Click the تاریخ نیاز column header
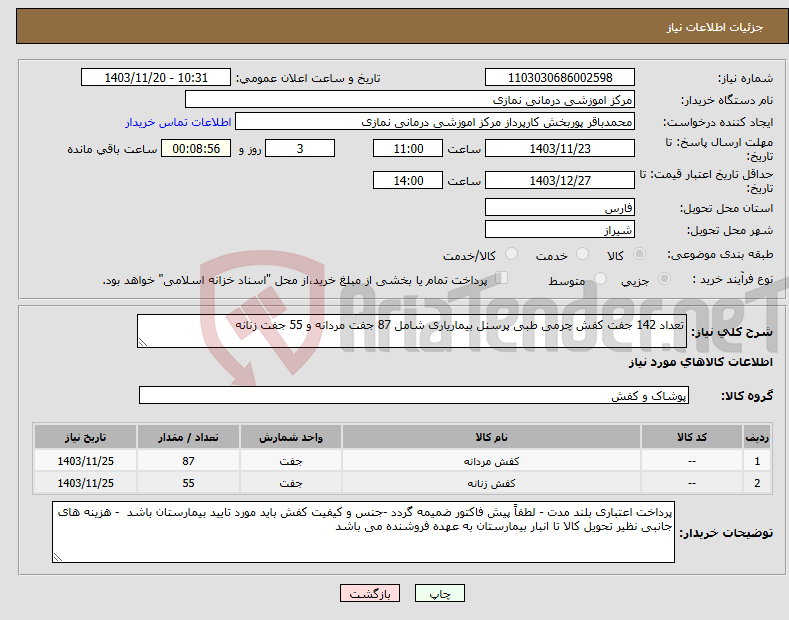The height and width of the screenshot is (620, 789). pyautogui.click(x=86, y=437)
